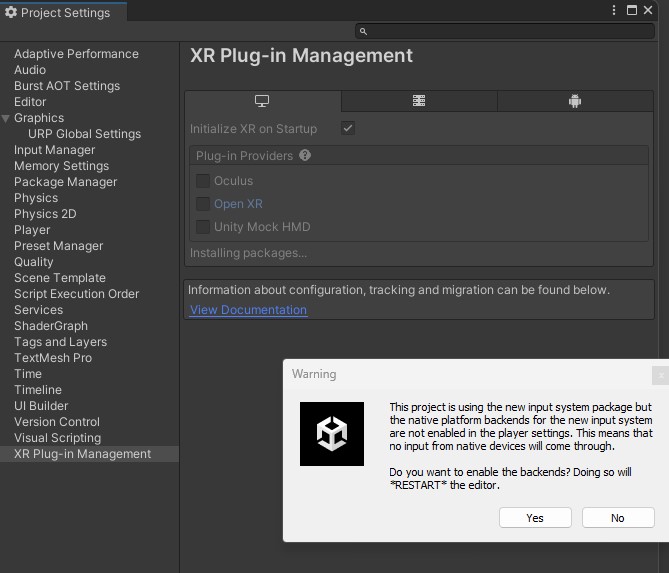Open Visual Scripting settings
The width and height of the screenshot is (669, 573).
click(58, 438)
